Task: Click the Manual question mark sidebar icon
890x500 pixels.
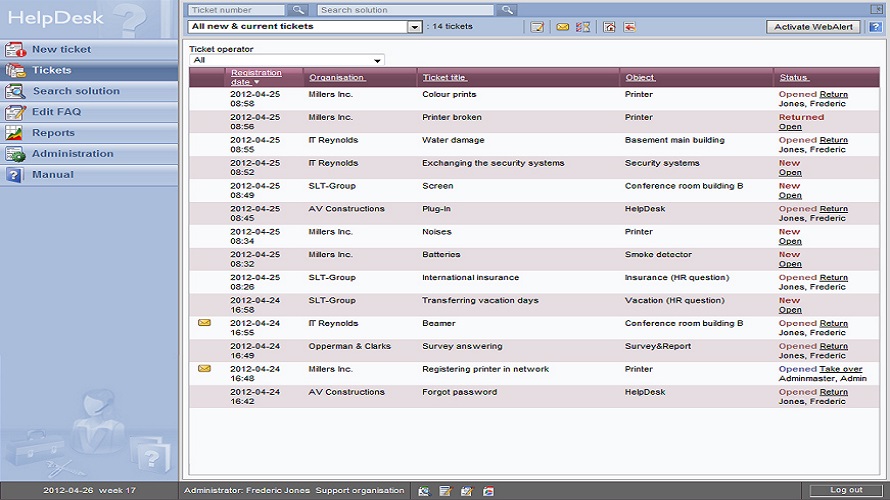Action: click(x=14, y=175)
